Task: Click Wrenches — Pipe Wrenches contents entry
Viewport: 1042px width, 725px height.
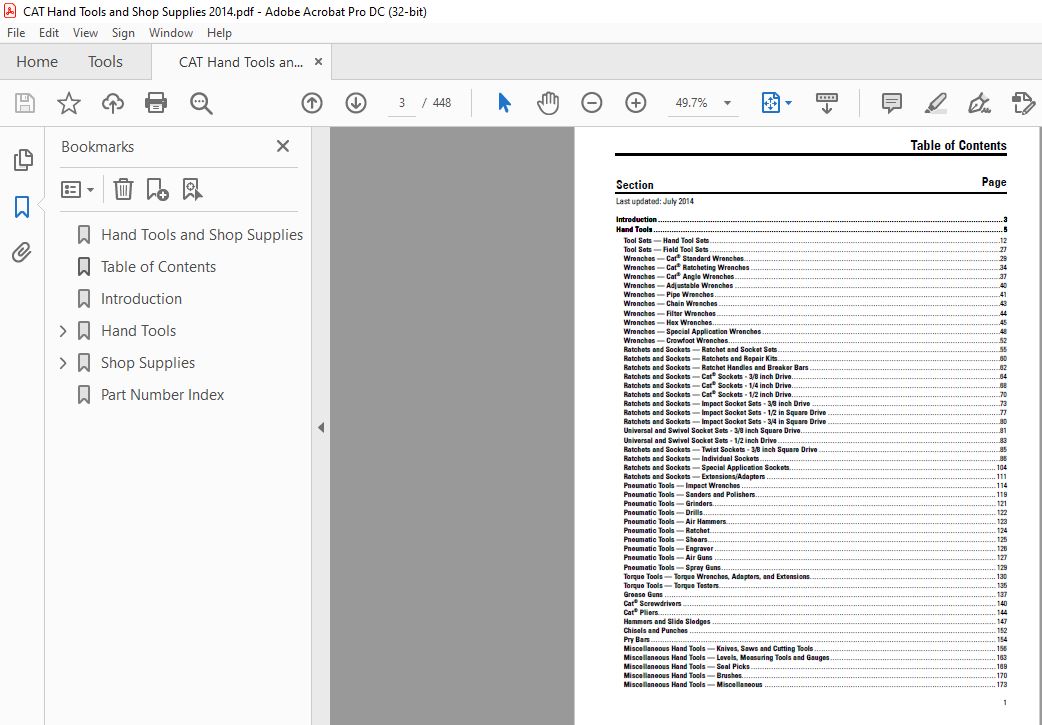Action: pyautogui.click(x=815, y=294)
